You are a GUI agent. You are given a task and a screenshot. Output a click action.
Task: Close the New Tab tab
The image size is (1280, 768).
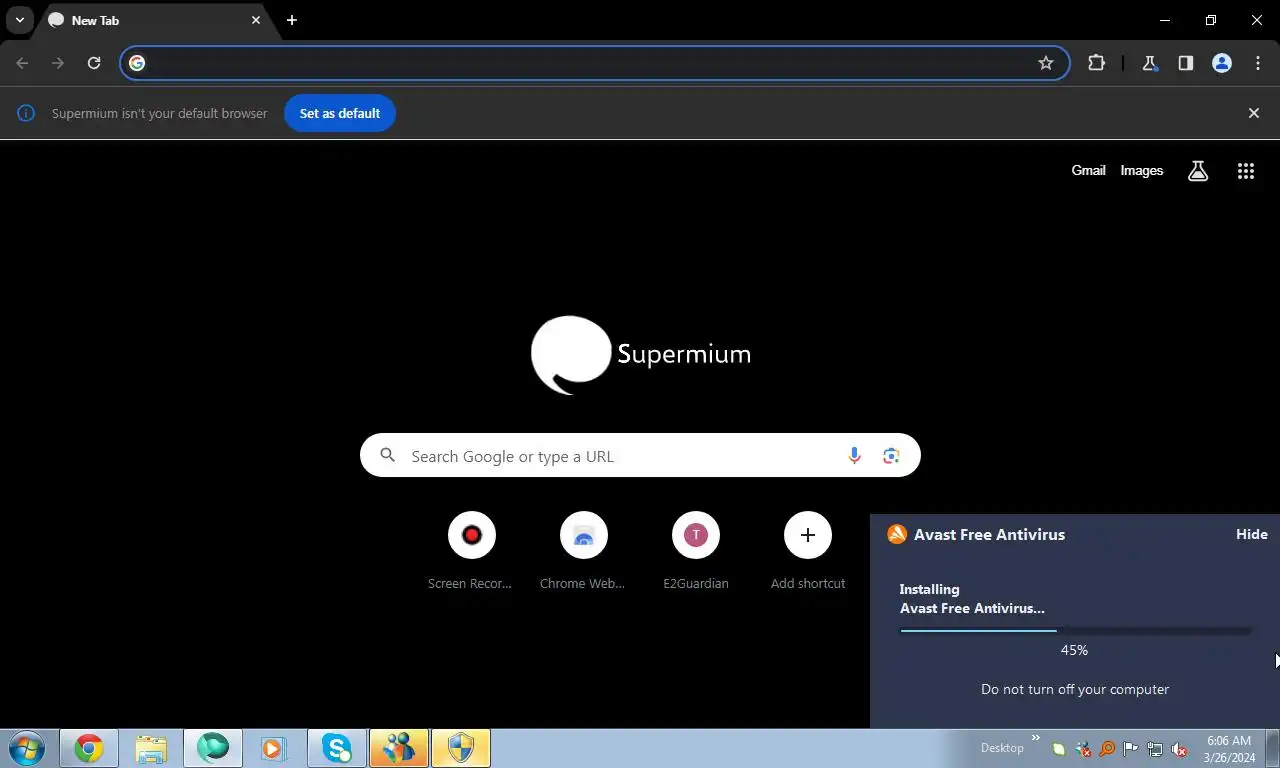pyautogui.click(x=256, y=20)
